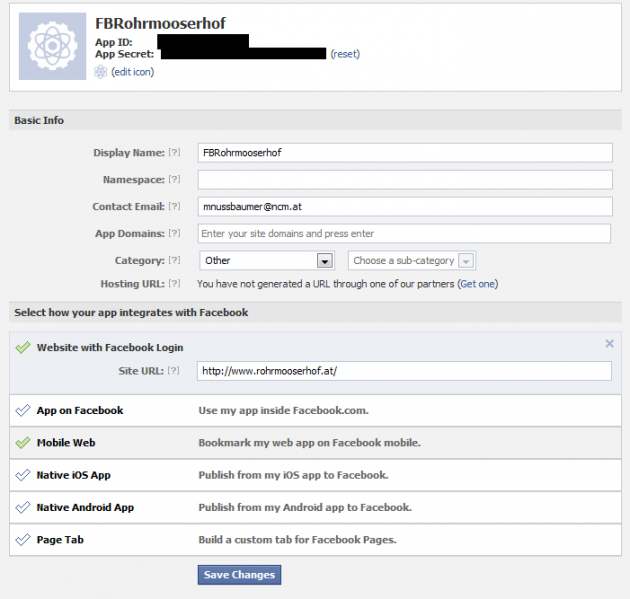Screen dimensions: 630x599
Task: Toggle the Mobile Web checkmark
Action: [23, 443]
